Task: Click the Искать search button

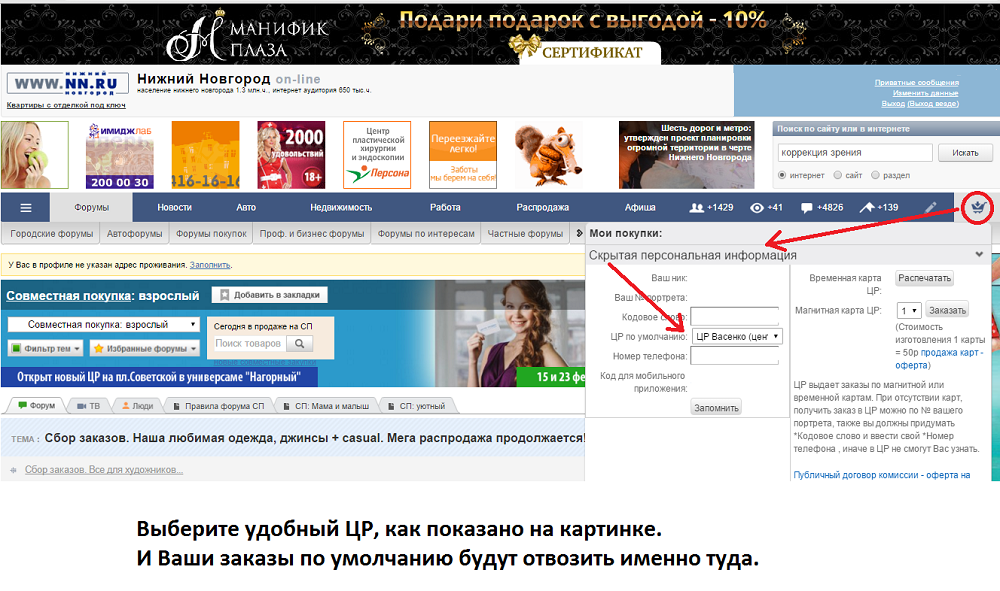Action: 965,153
